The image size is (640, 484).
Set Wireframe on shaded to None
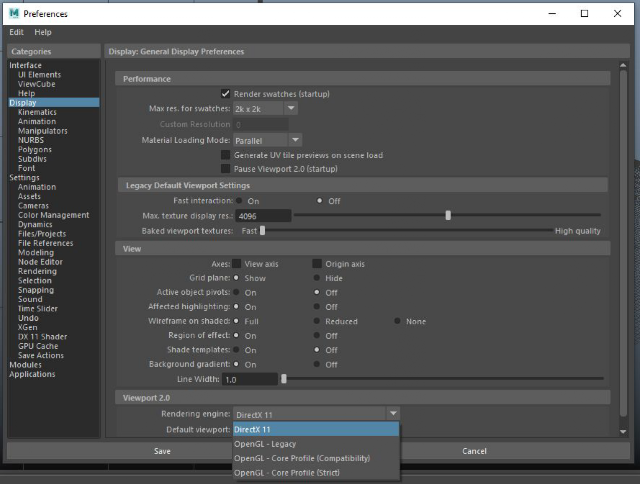click(397, 321)
